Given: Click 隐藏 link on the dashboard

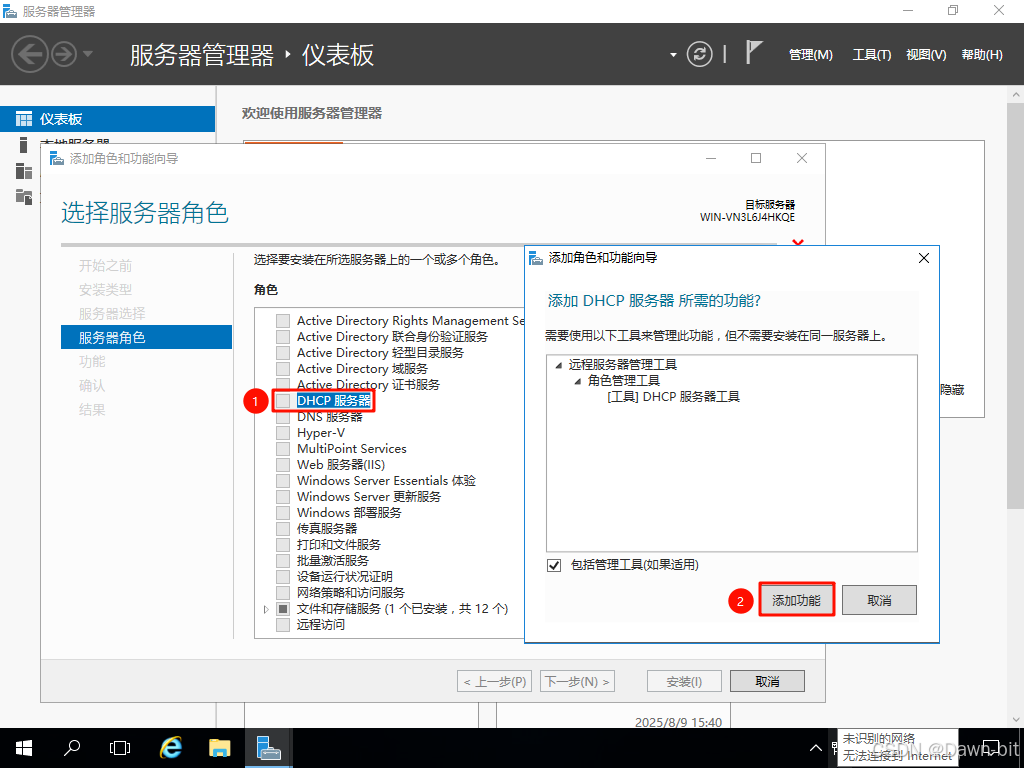Looking at the screenshot, I should [952, 390].
